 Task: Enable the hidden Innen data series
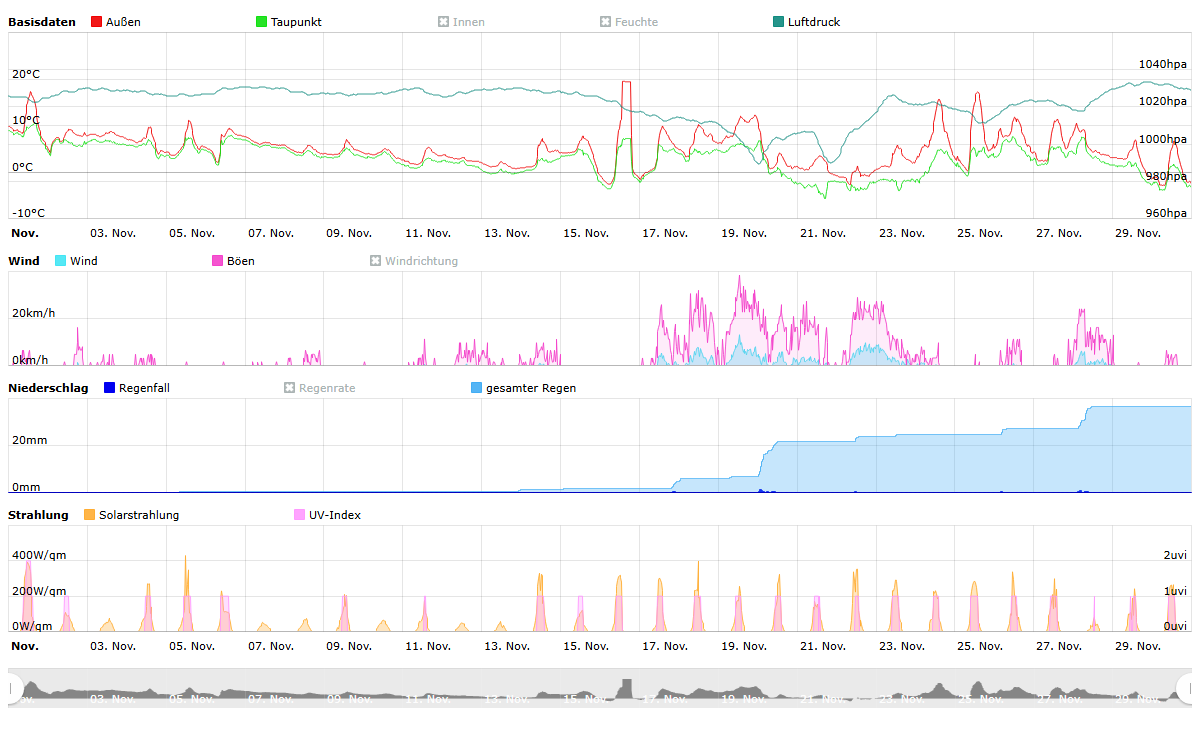click(443, 22)
